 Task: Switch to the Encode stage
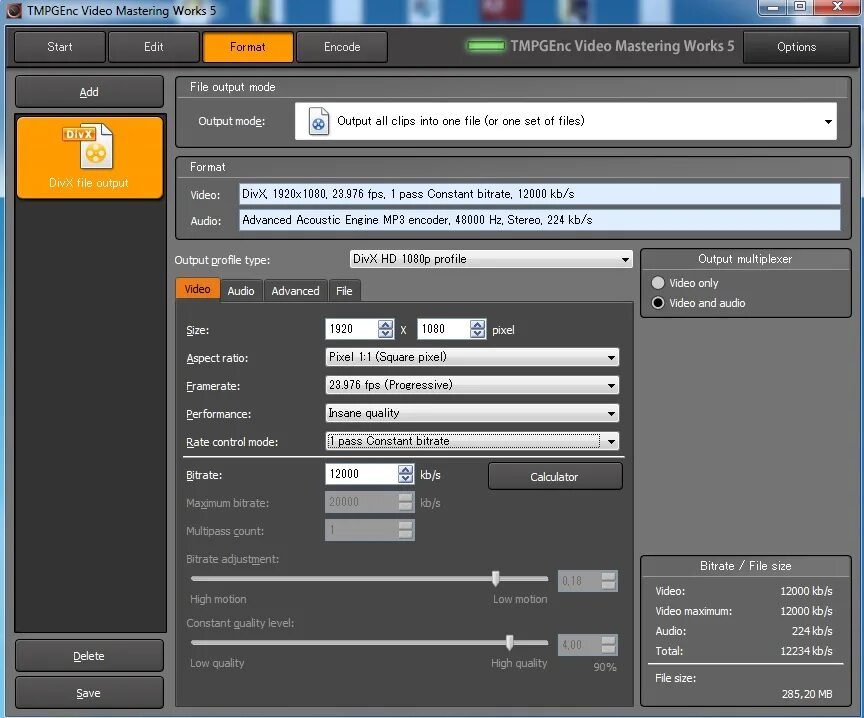pos(342,47)
